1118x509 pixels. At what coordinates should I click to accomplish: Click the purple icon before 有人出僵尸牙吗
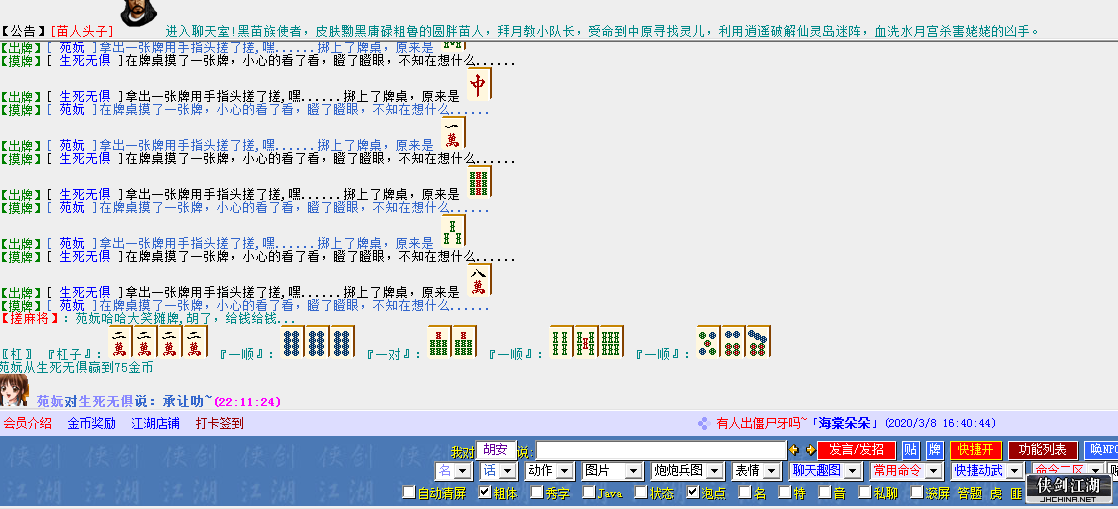pyautogui.click(x=703, y=423)
